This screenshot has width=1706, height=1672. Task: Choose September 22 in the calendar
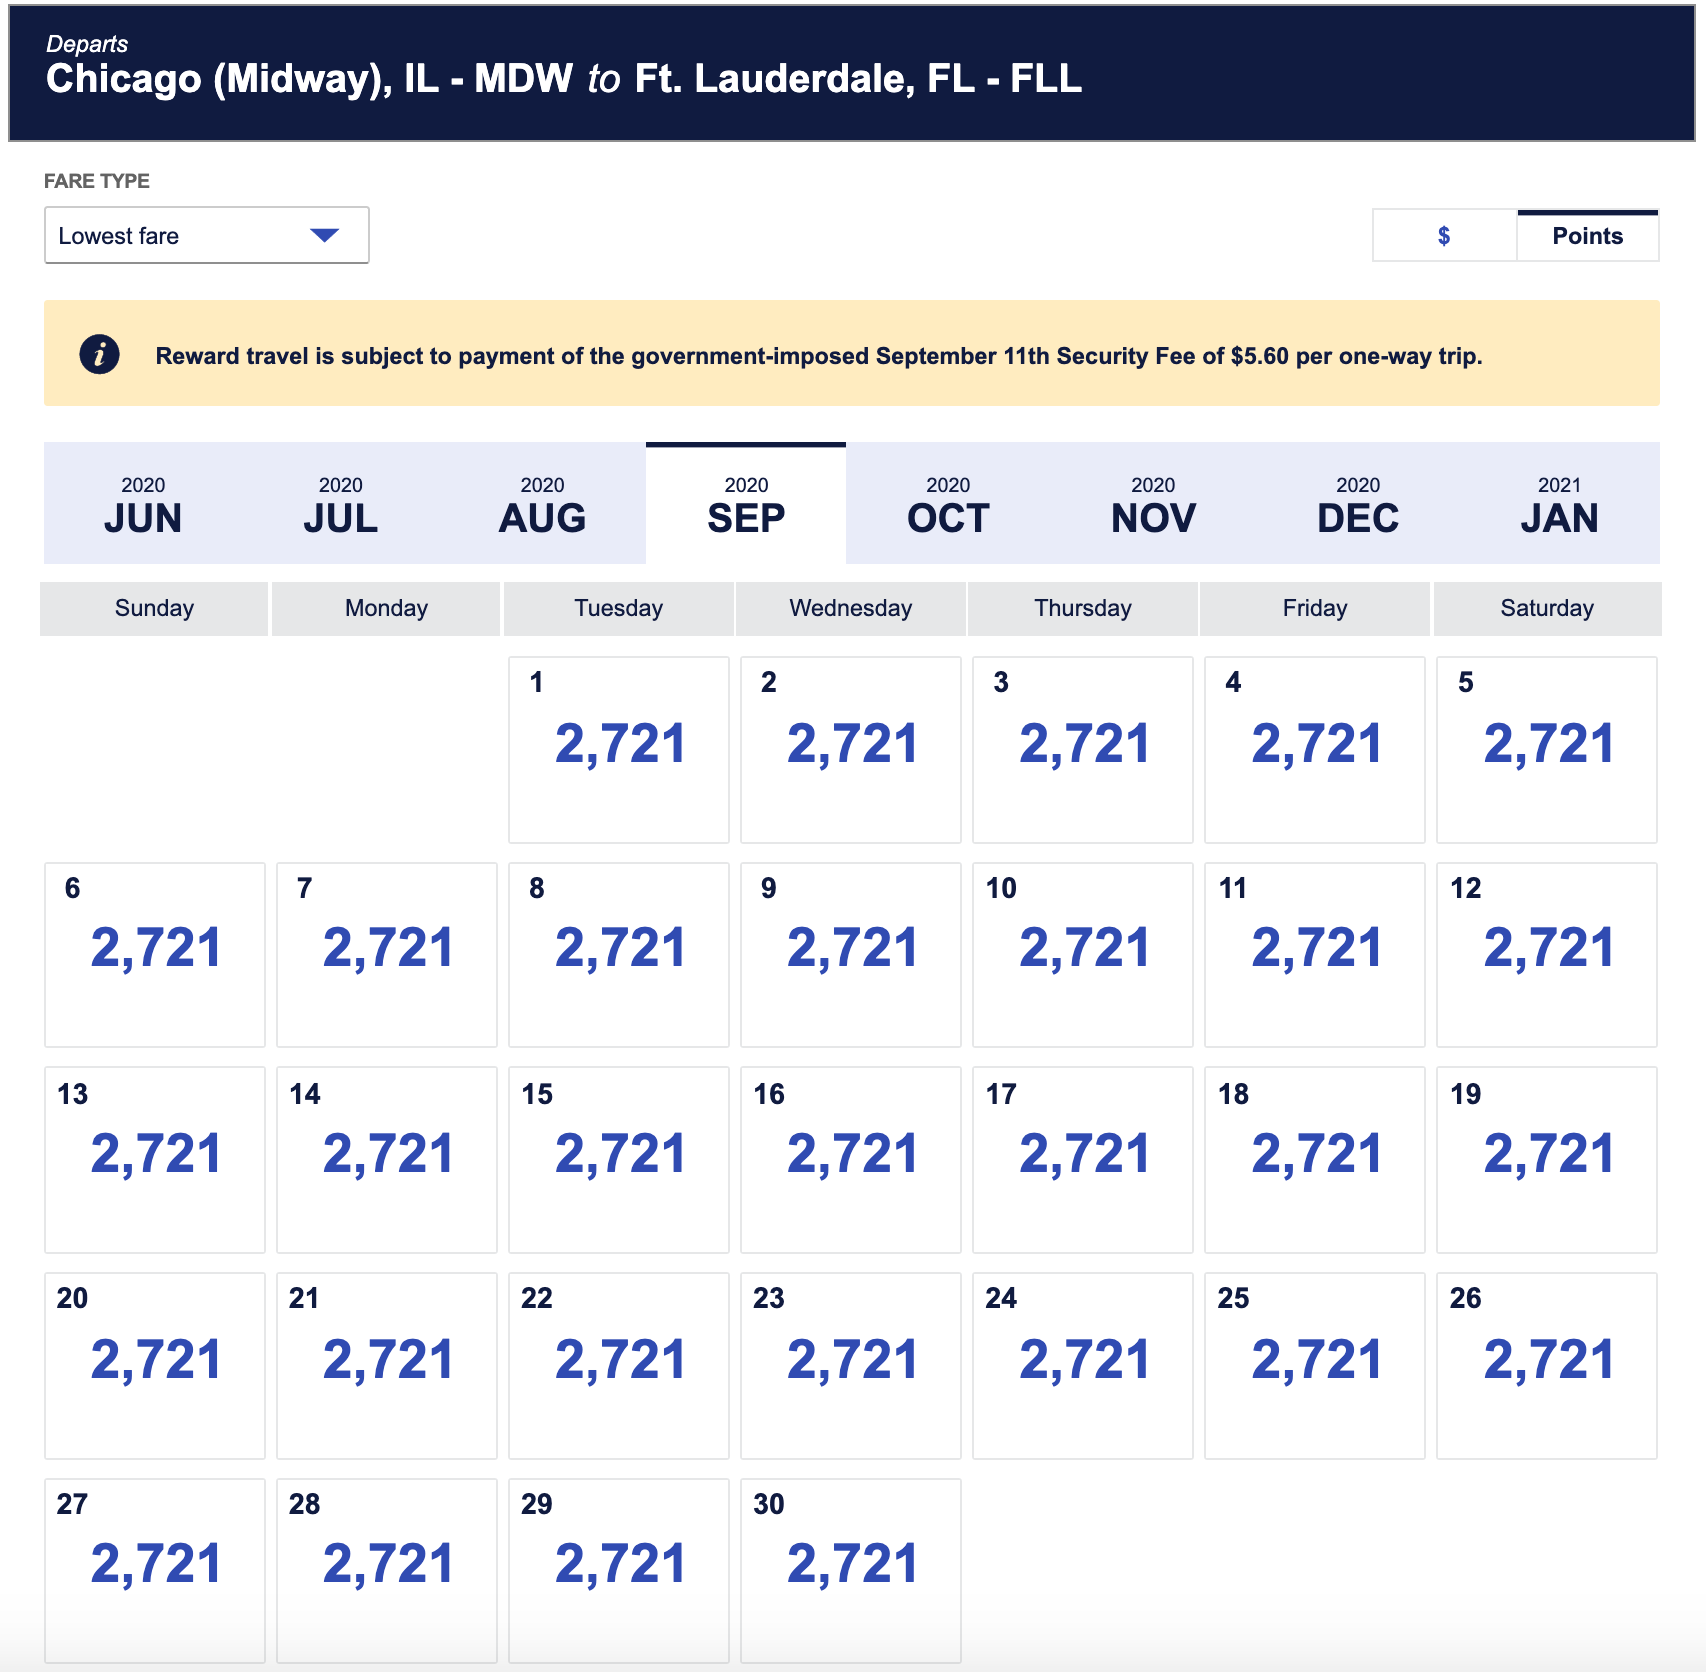pyautogui.click(x=619, y=1366)
